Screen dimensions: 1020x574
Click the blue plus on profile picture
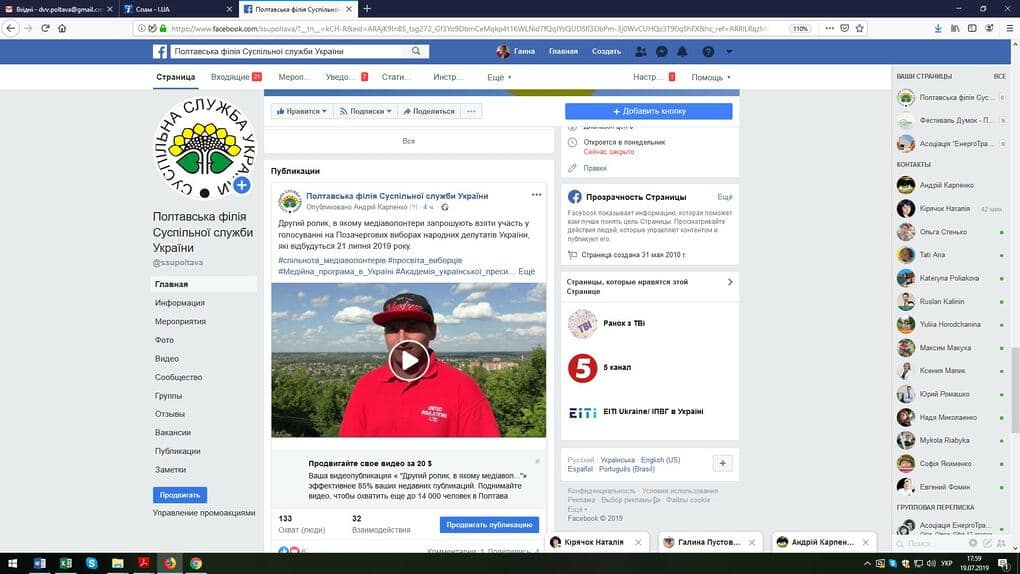(241, 185)
